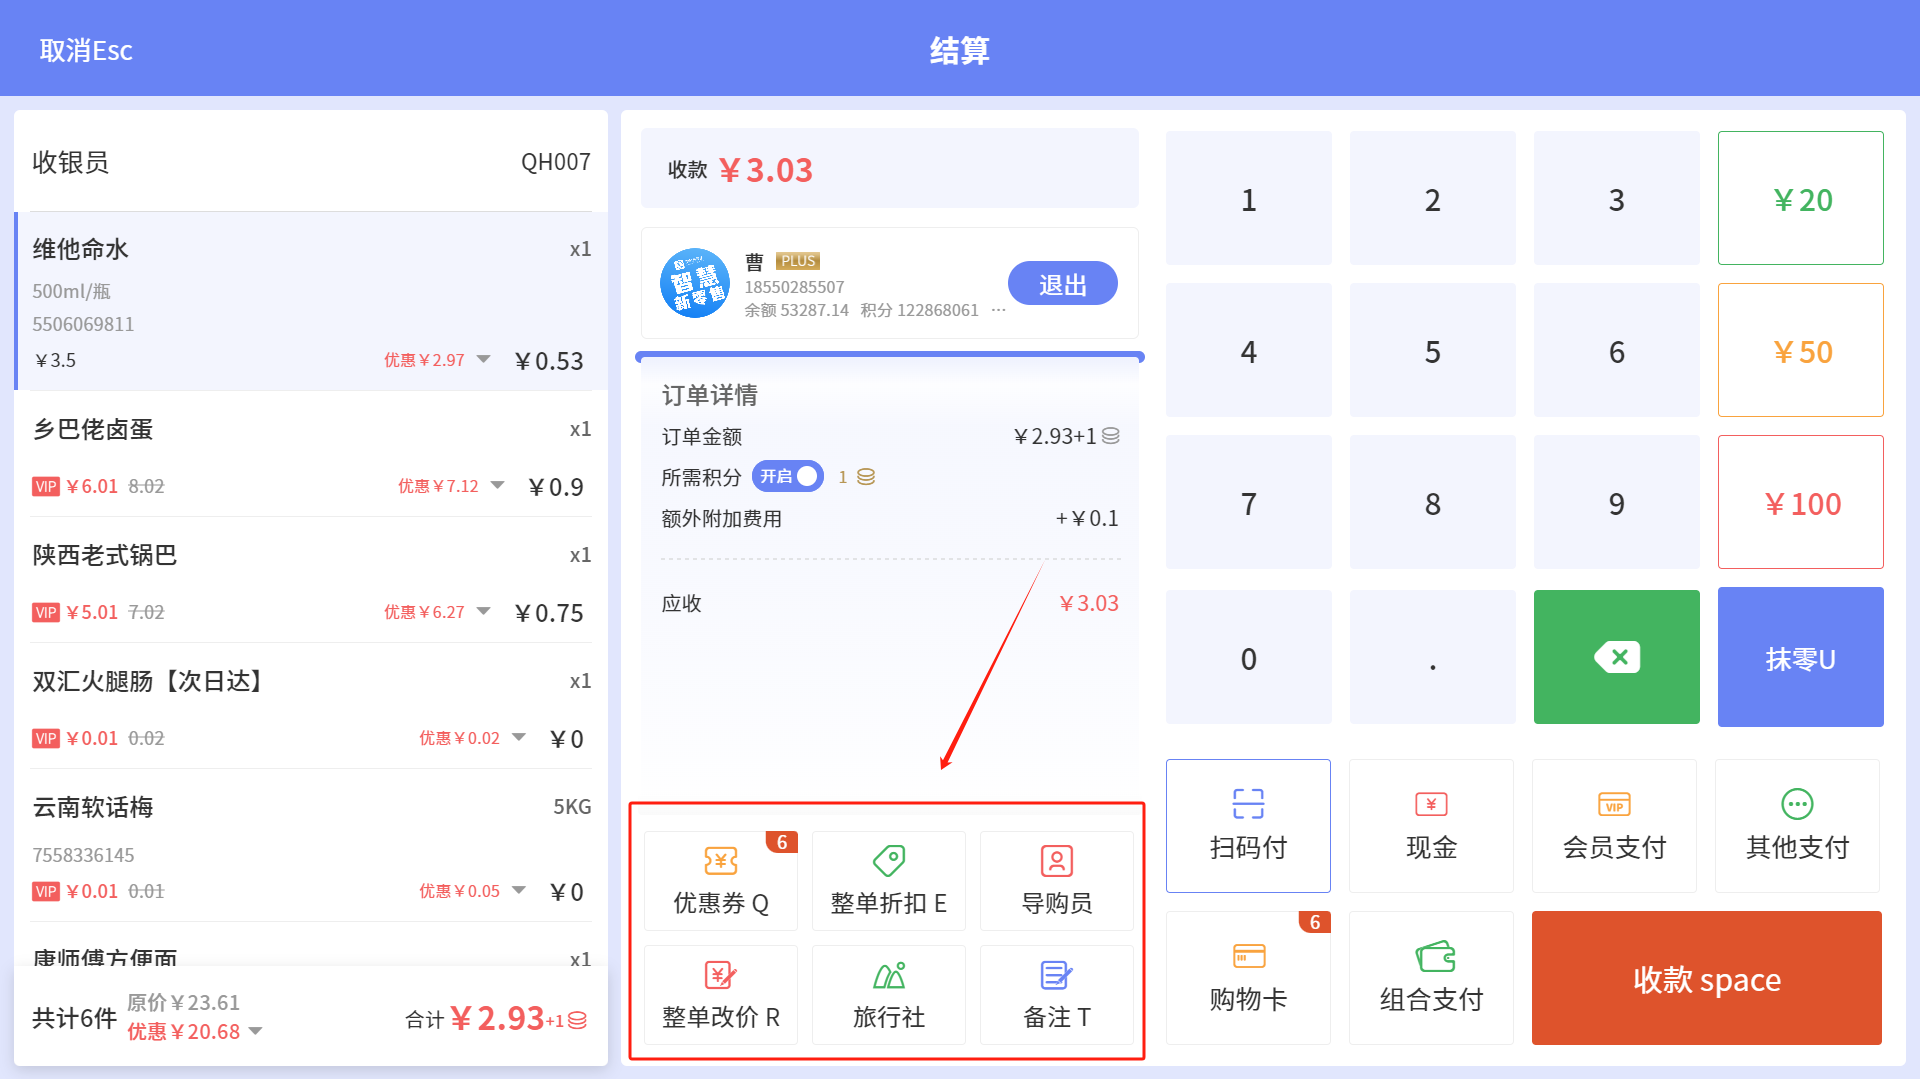The image size is (1920, 1079).
Task: Tap keypad digit 2
Action: pos(1432,198)
